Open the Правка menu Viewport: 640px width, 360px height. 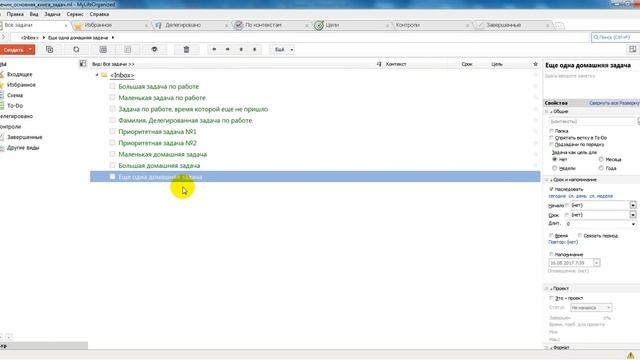15,14
